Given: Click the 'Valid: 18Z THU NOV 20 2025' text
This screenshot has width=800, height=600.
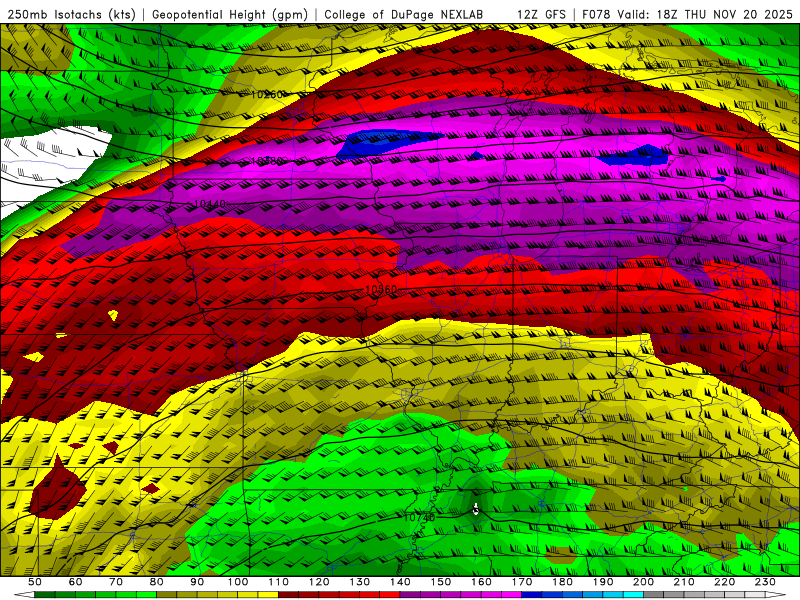Looking at the screenshot, I should [x=705, y=14].
